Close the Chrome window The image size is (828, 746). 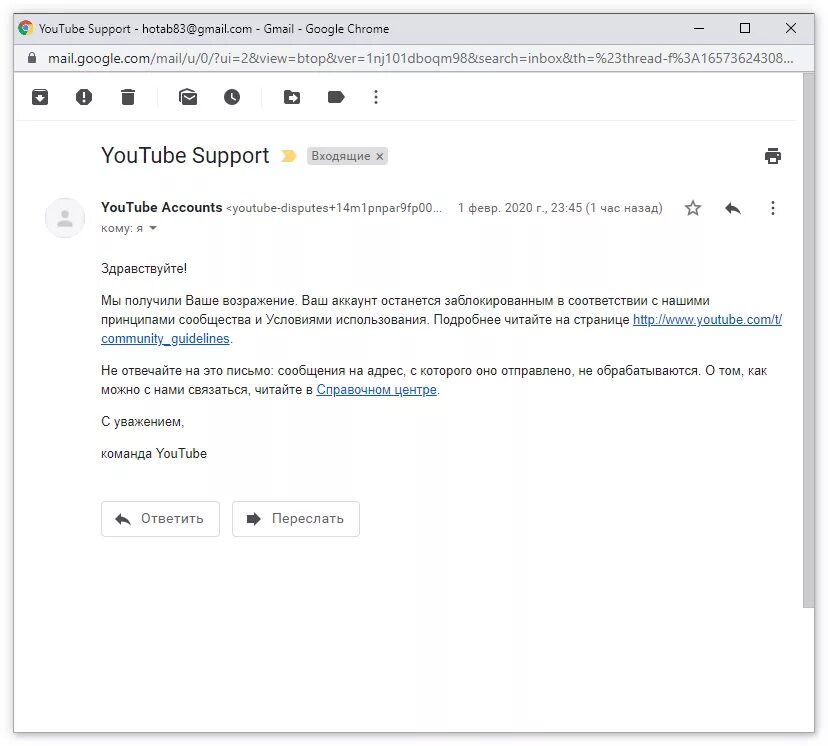(x=791, y=28)
